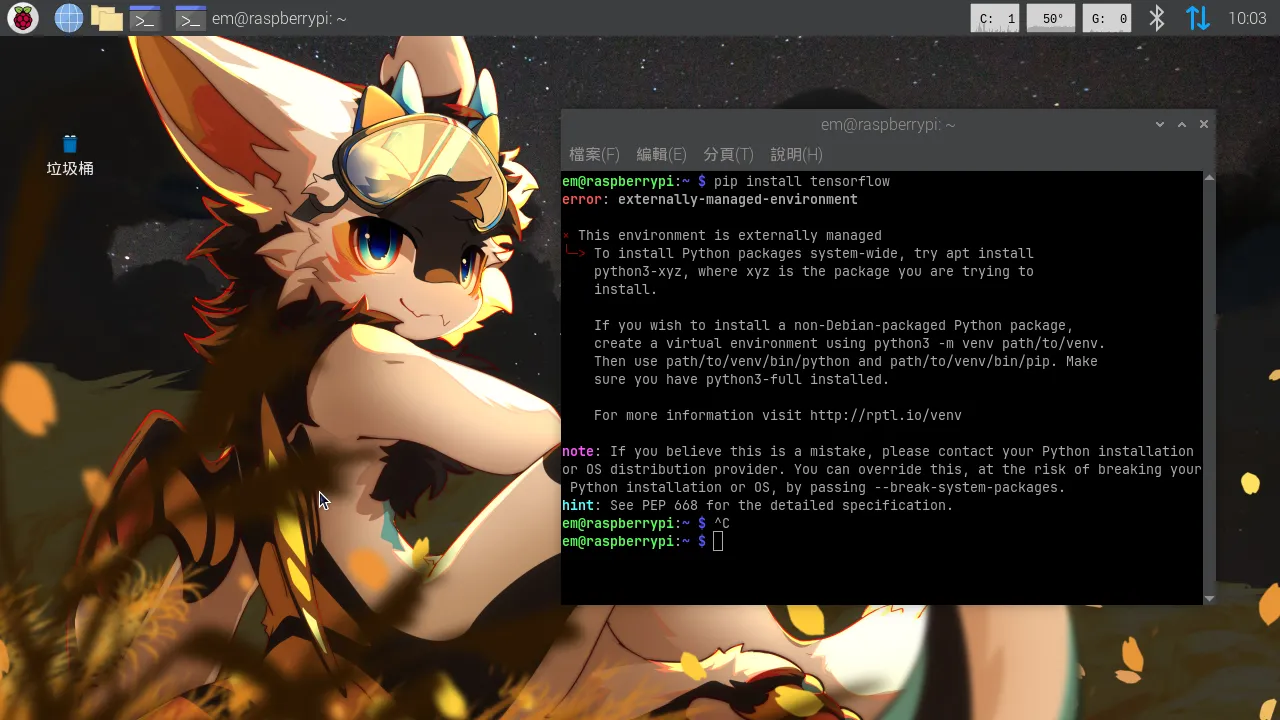Screen dimensions: 1280x720
Task: Click 'This environment is externally managed' line
Action: [730, 236]
